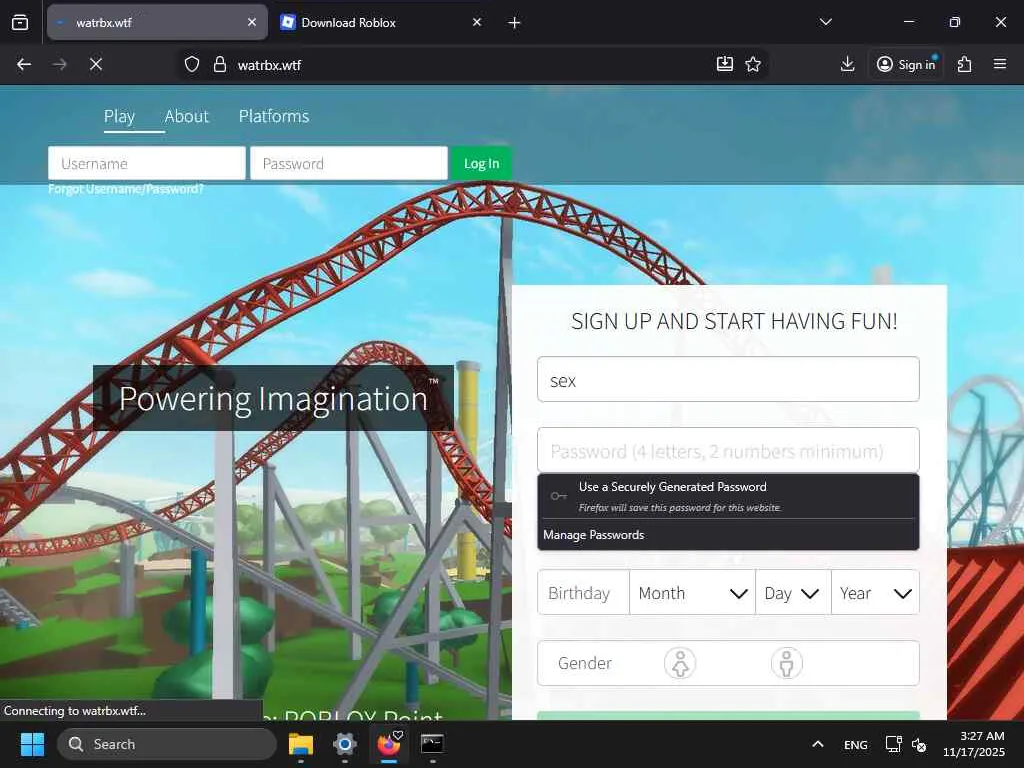Open the Settings gear taskbar app
The image size is (1024, 768).
point(345,744)
